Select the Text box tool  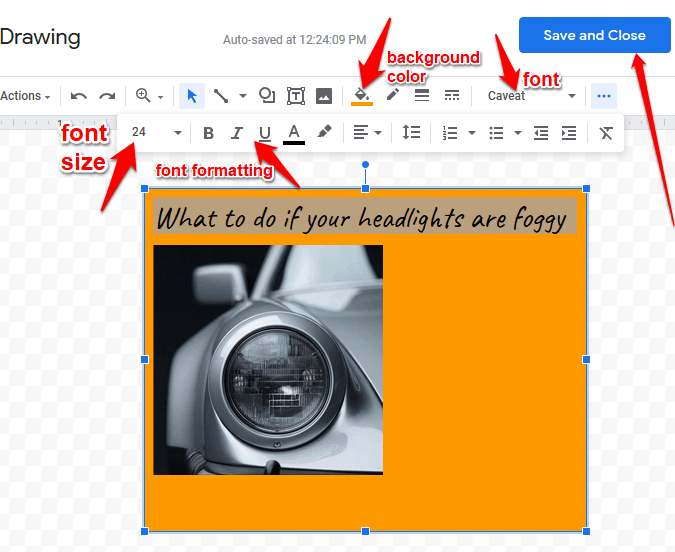pos(296,96)
